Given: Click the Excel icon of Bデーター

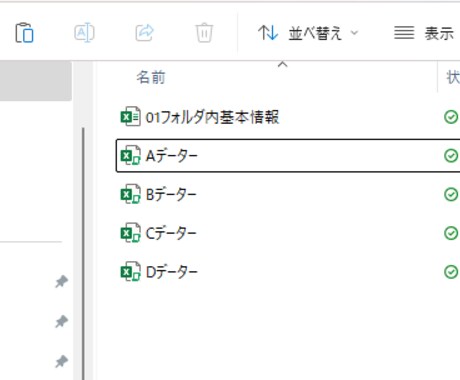Looking at the screenshot, I should tap(130, 194).
